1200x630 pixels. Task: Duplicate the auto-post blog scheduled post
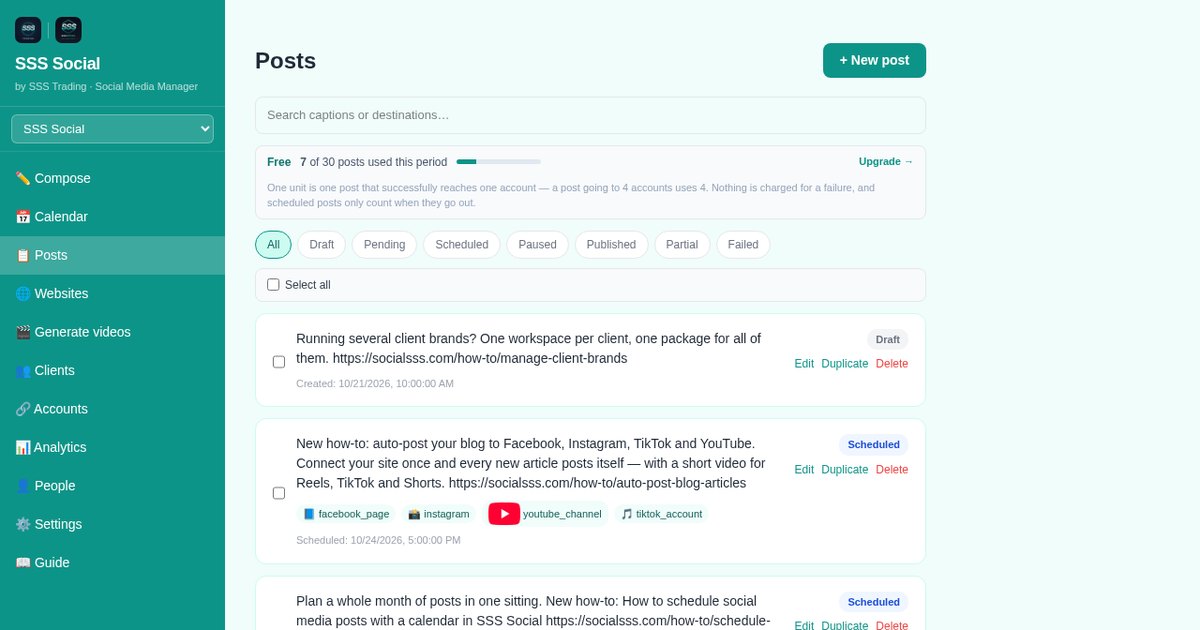pyautogui.click(x=845, y=470)
